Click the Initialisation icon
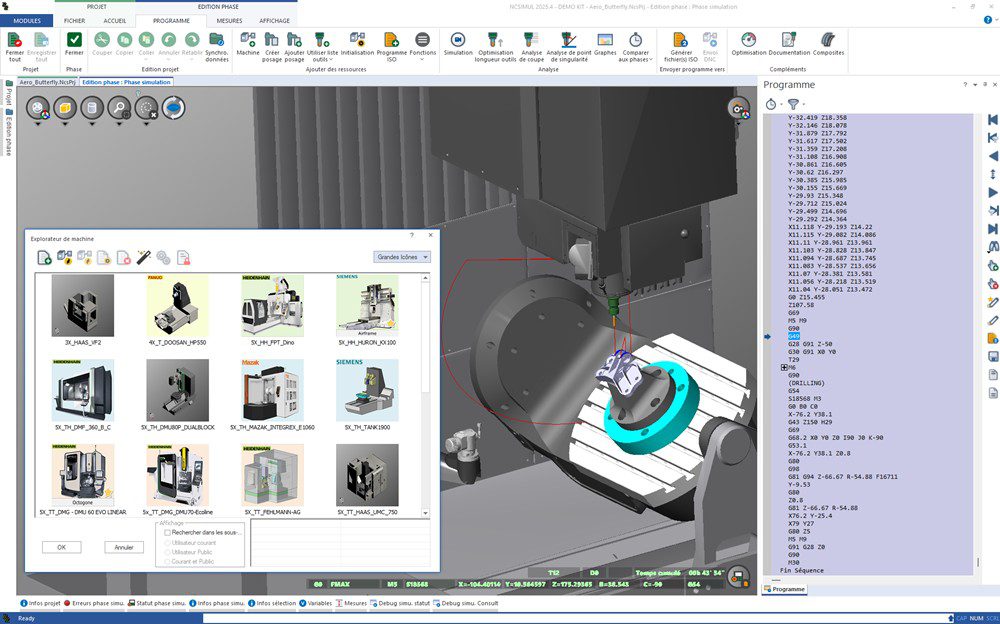Image resolution: width=1000 pixels, height=624 pixels. coord(357,40)
